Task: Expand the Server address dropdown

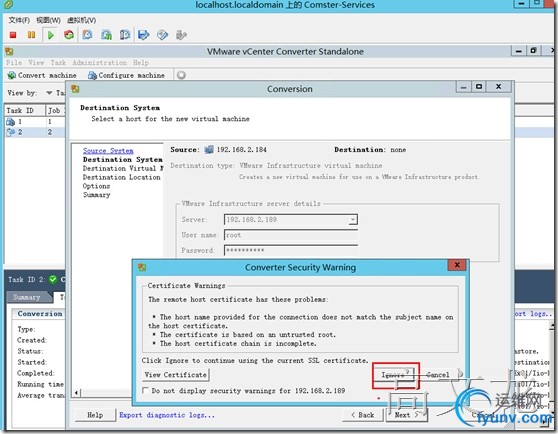Action: pyautogui.click(x=353, y=219)
